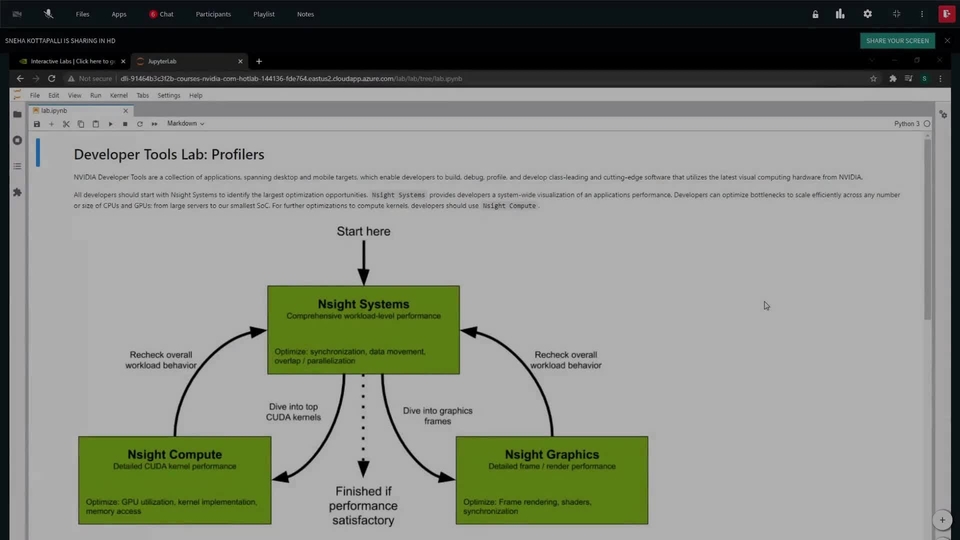Open the file browser folder icon in the sidebar
The image size is (960, 540).
pyautogui.click(x=17, y=115)
